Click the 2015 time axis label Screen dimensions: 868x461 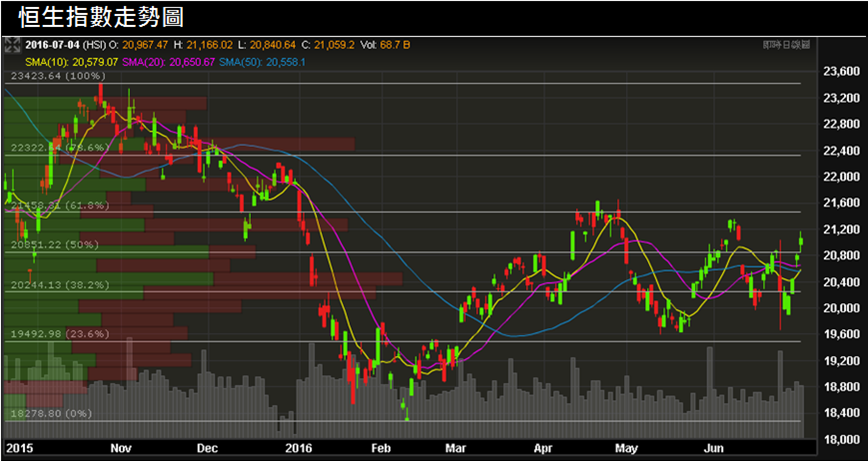(x=19, y=448)
